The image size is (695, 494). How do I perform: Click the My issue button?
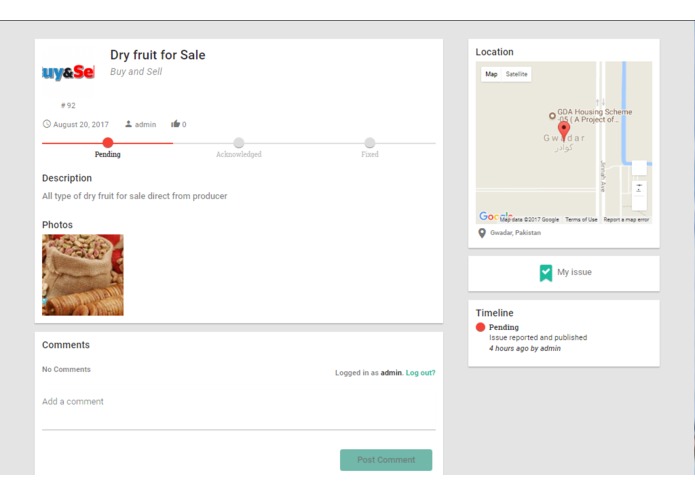(x=564, y=273)
